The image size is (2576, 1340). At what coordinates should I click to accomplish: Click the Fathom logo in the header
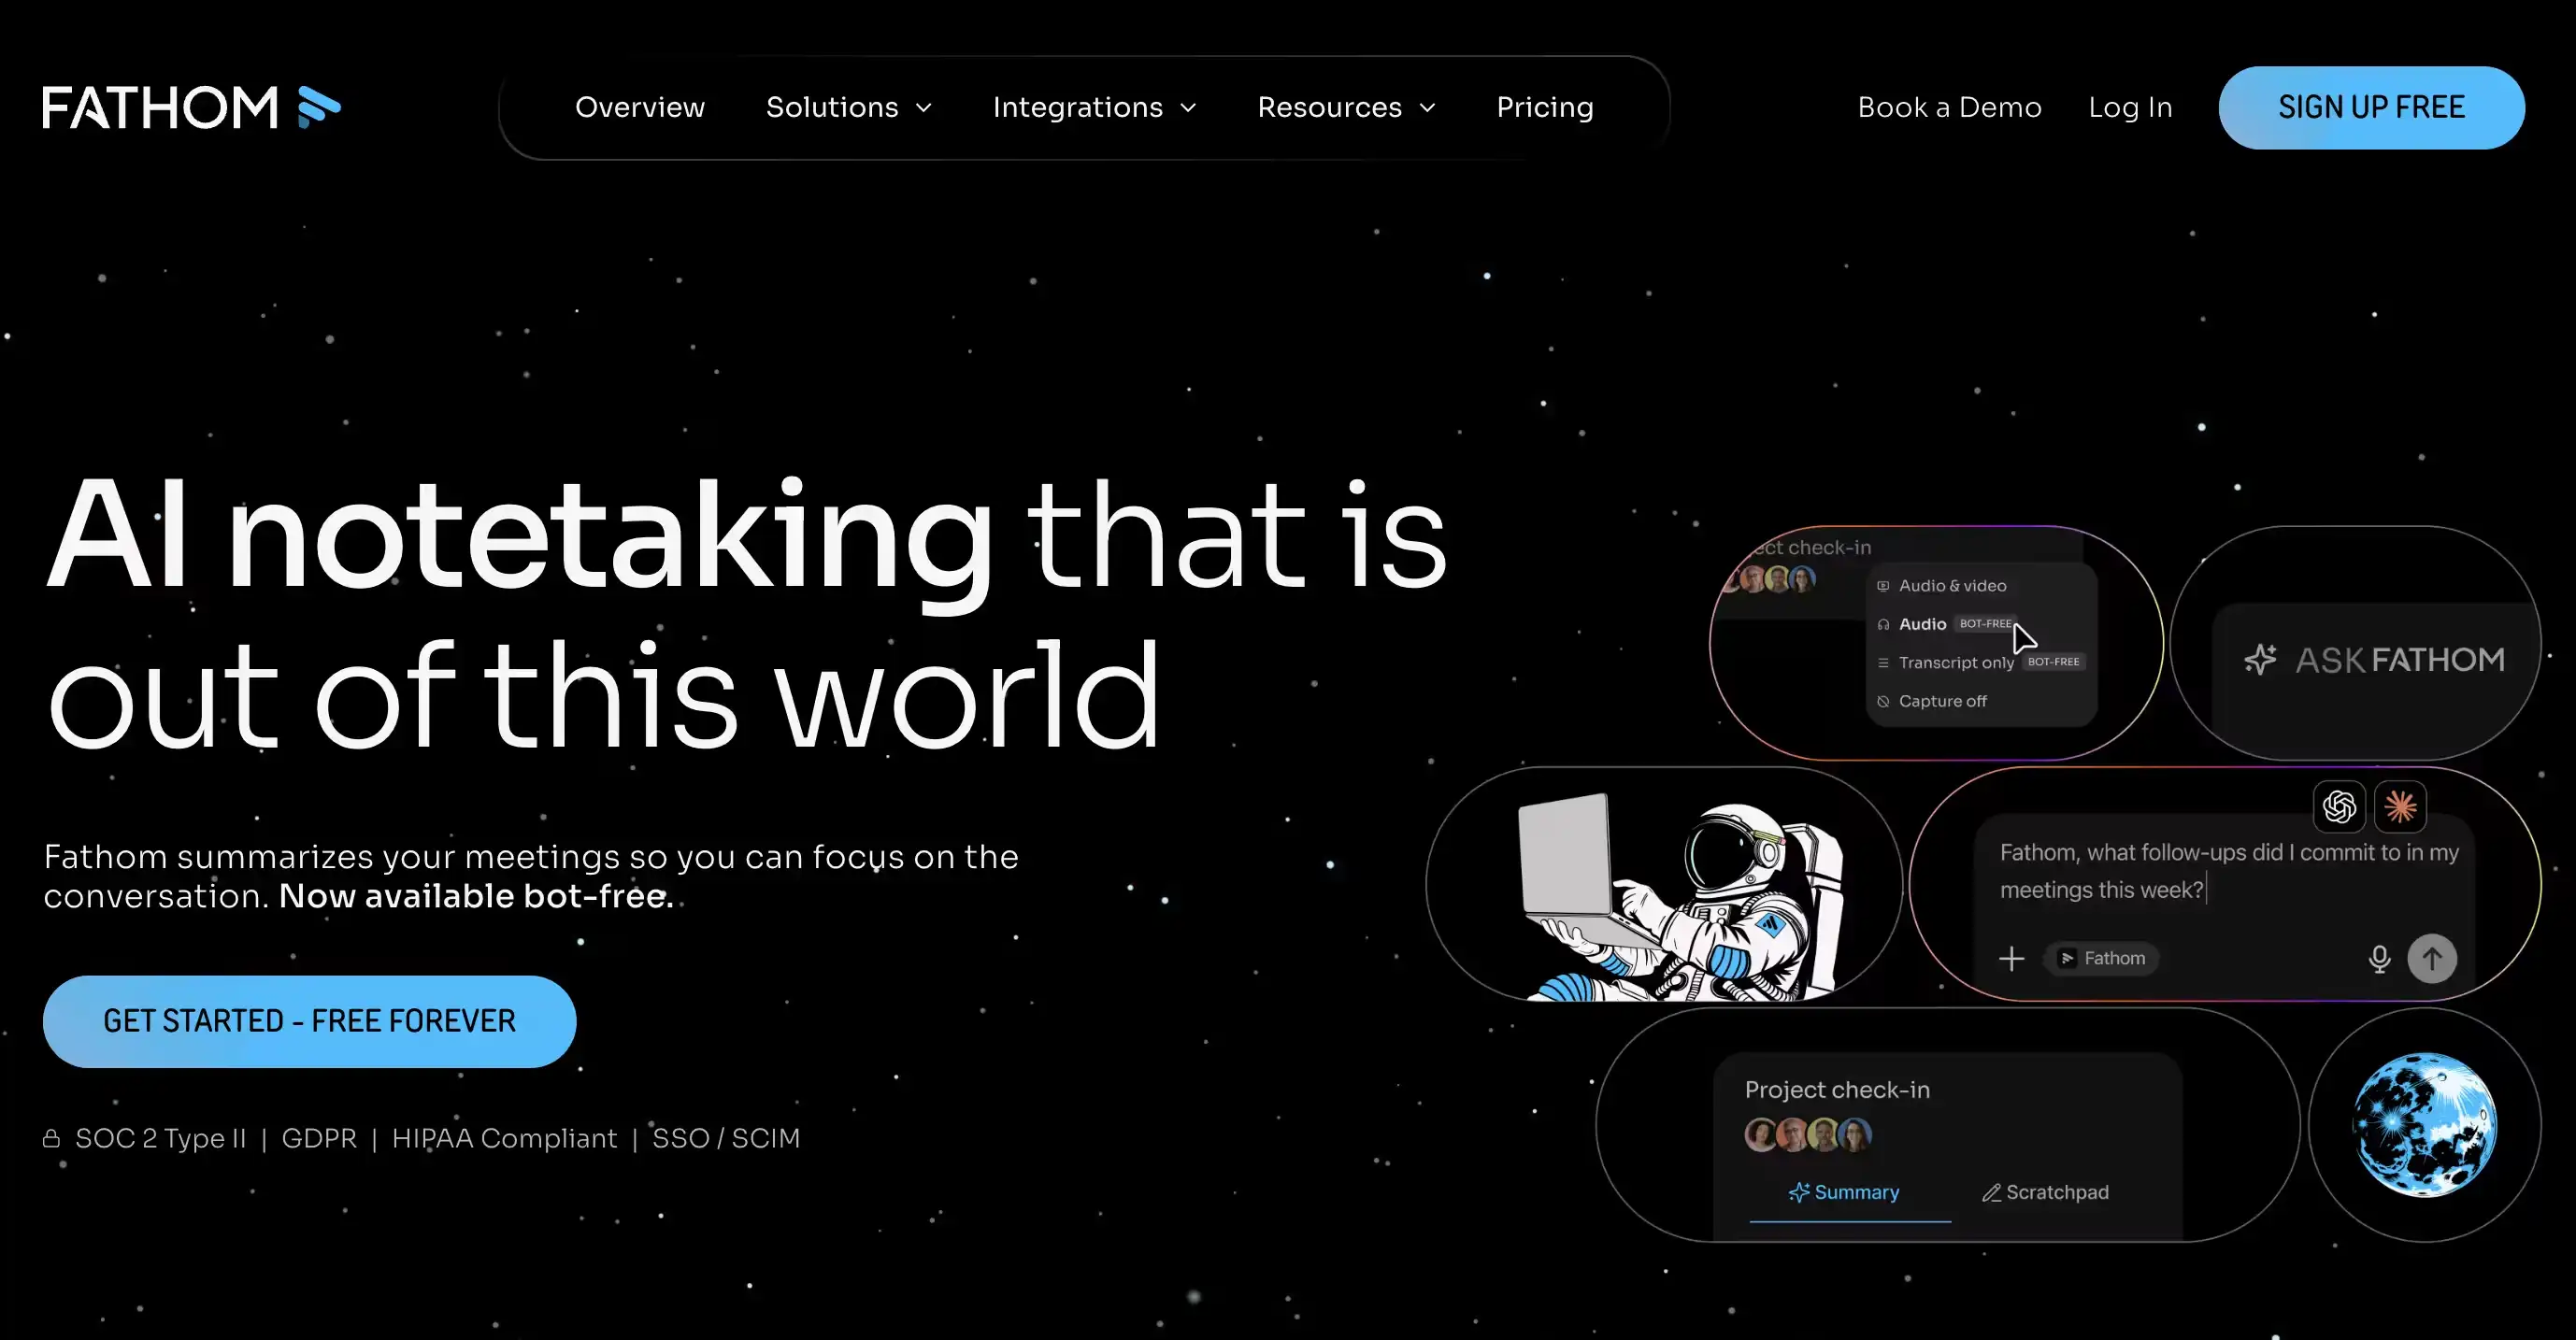(191, 107)
